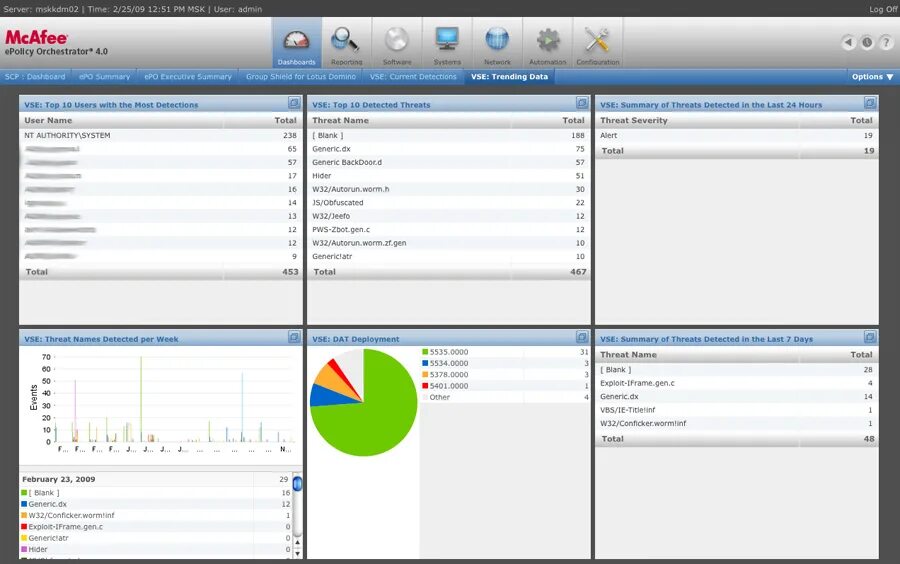The height and width of the screenshot is (564, 900).
Task: Open the Options dropdown menu
Action: 872,77
